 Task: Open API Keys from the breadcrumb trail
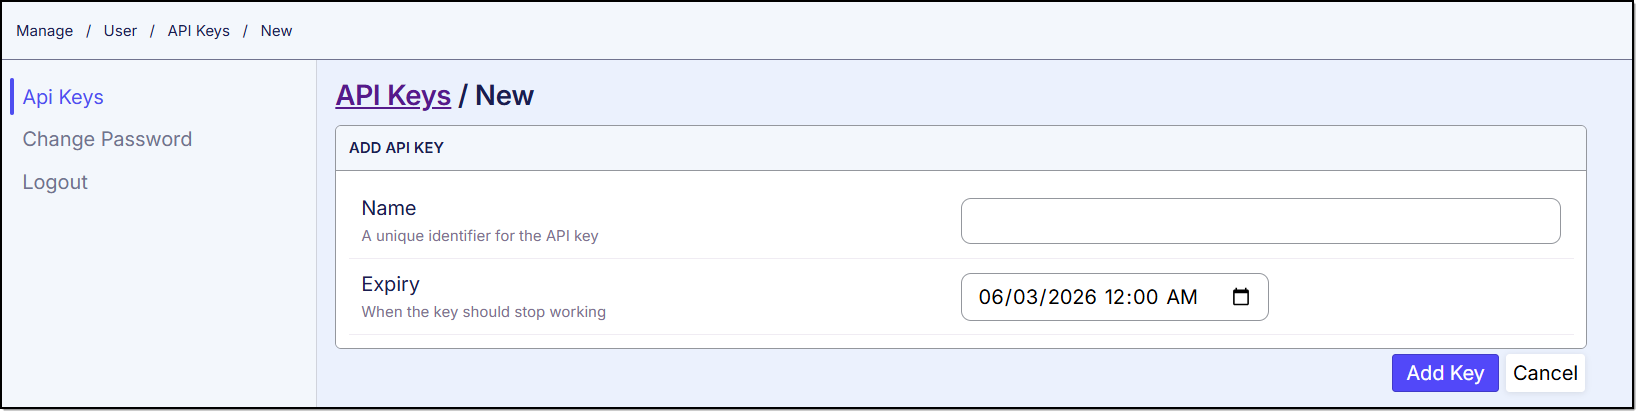click(x=198, y=31)
